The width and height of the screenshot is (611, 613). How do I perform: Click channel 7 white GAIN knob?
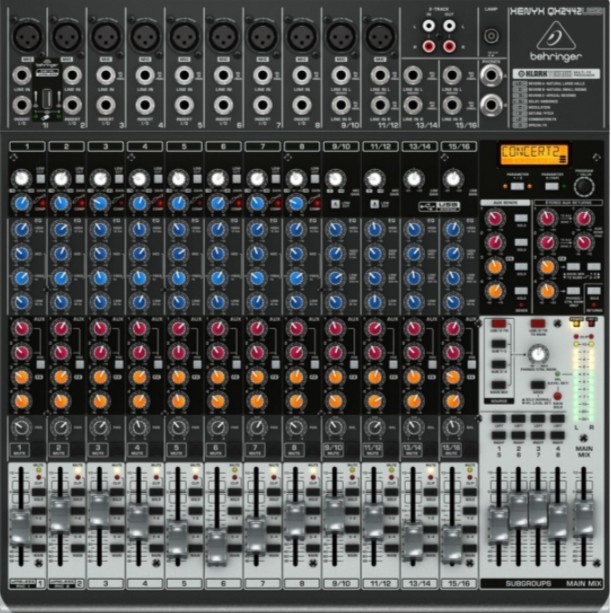(257, 179)
